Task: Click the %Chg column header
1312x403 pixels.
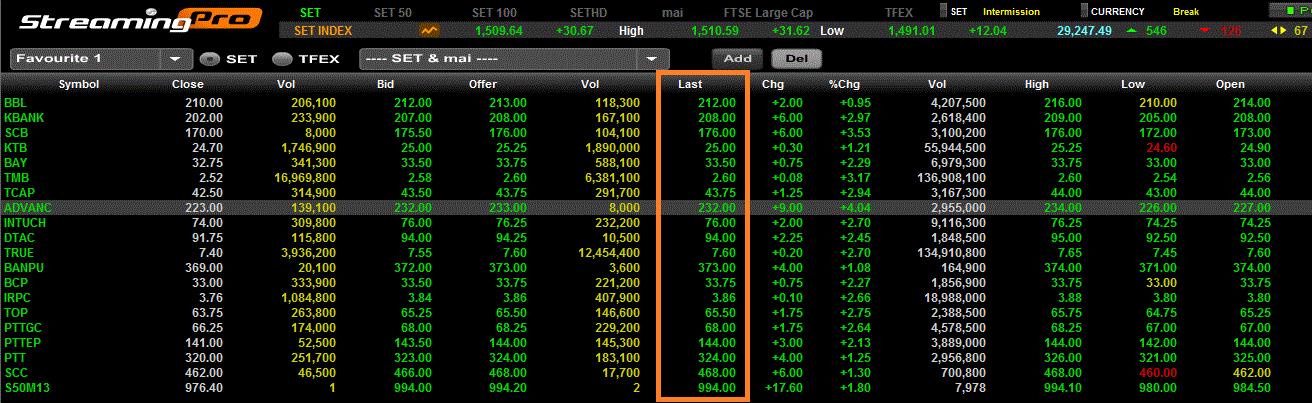Action: 844,85
